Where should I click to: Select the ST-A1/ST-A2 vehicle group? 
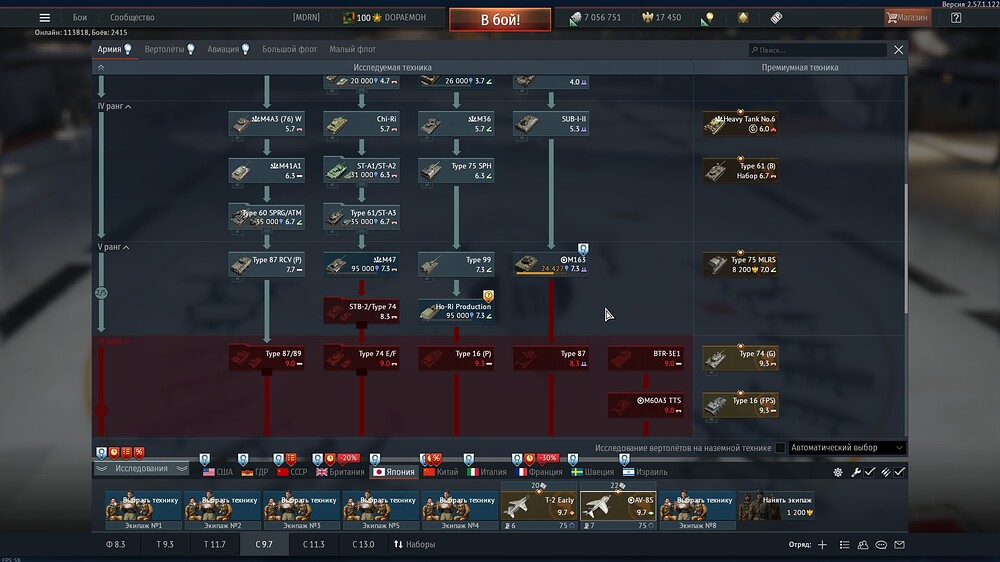click(x=362, y=170)
